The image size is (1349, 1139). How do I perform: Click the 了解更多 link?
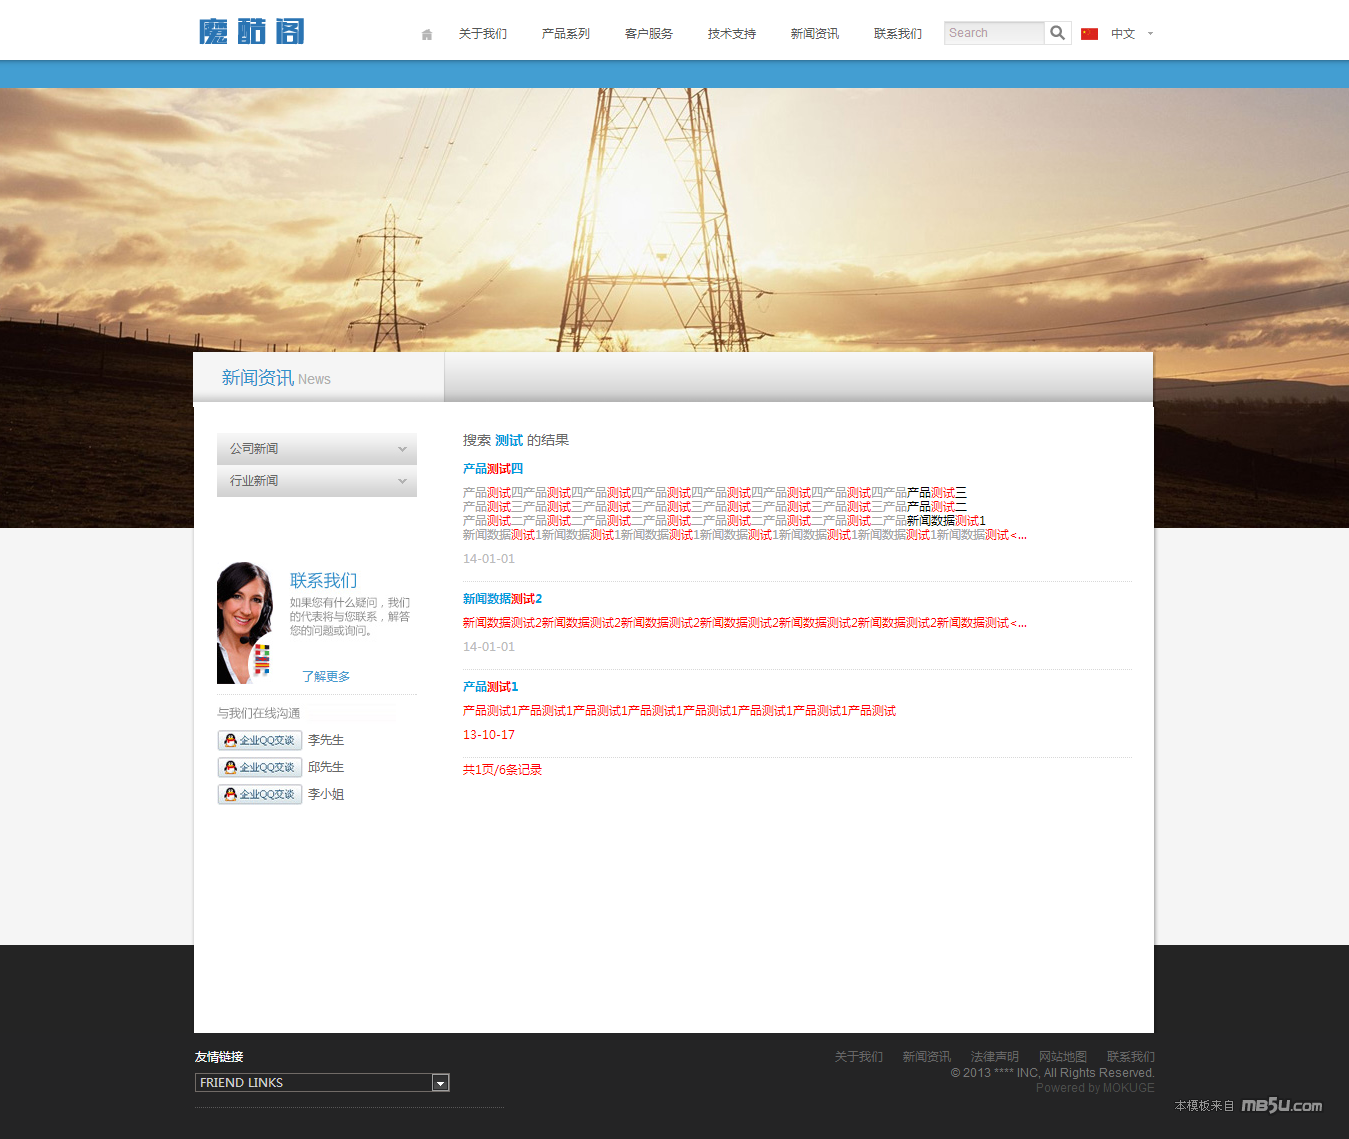[x=326, y=677]
